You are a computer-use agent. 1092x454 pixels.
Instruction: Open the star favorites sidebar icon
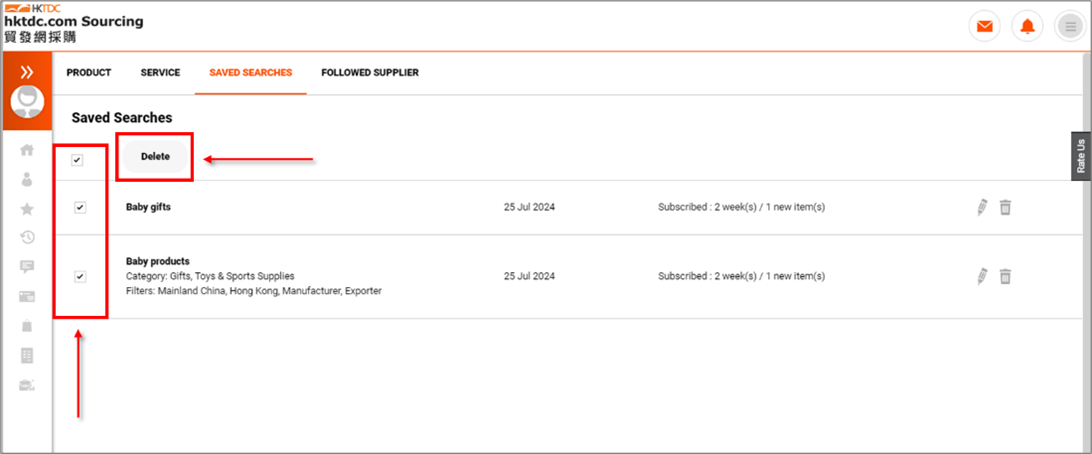[27, 209]
